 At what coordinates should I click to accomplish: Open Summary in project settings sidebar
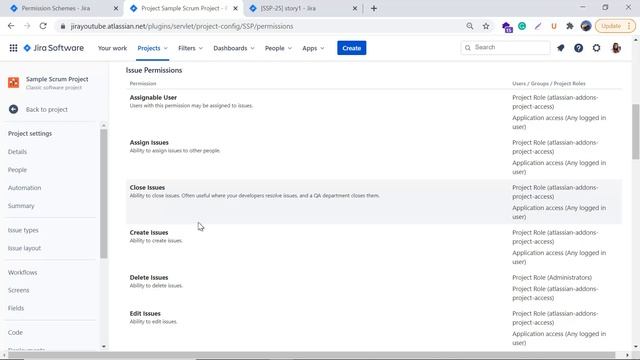(21, 206)
